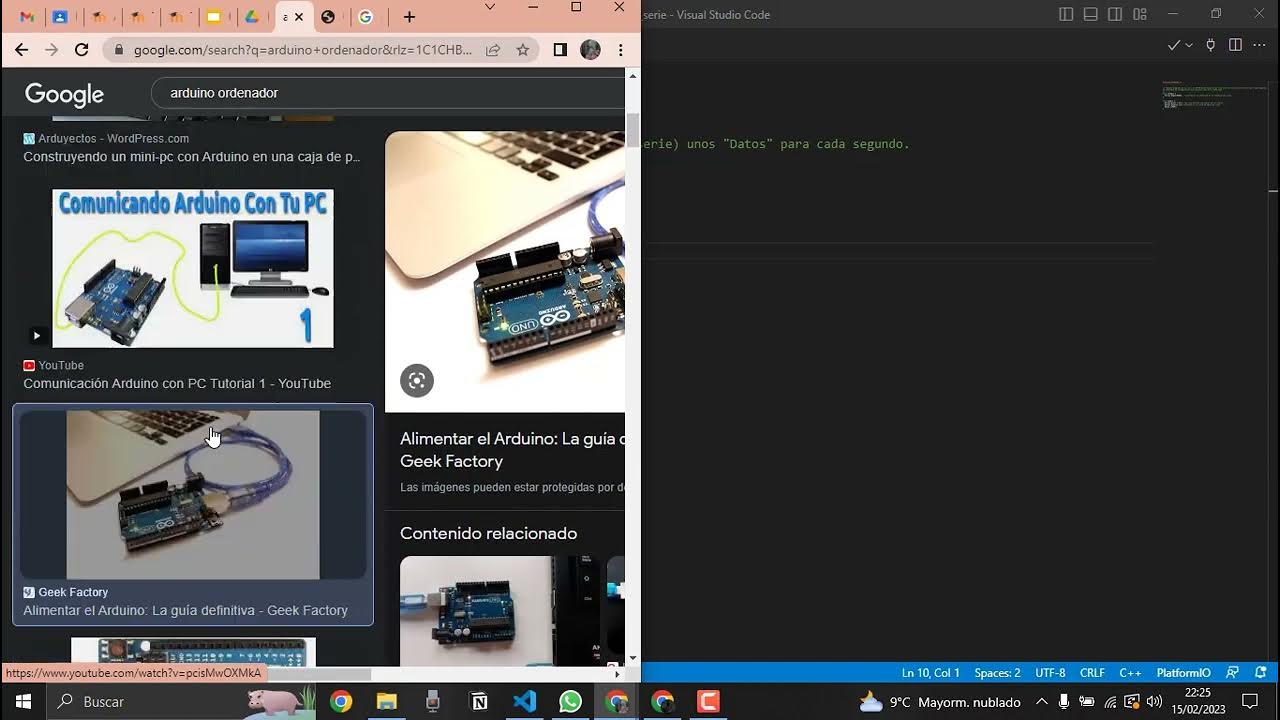Go forward in Chrome
This screenshot has height=720, width=1280.
pos(52,50)
